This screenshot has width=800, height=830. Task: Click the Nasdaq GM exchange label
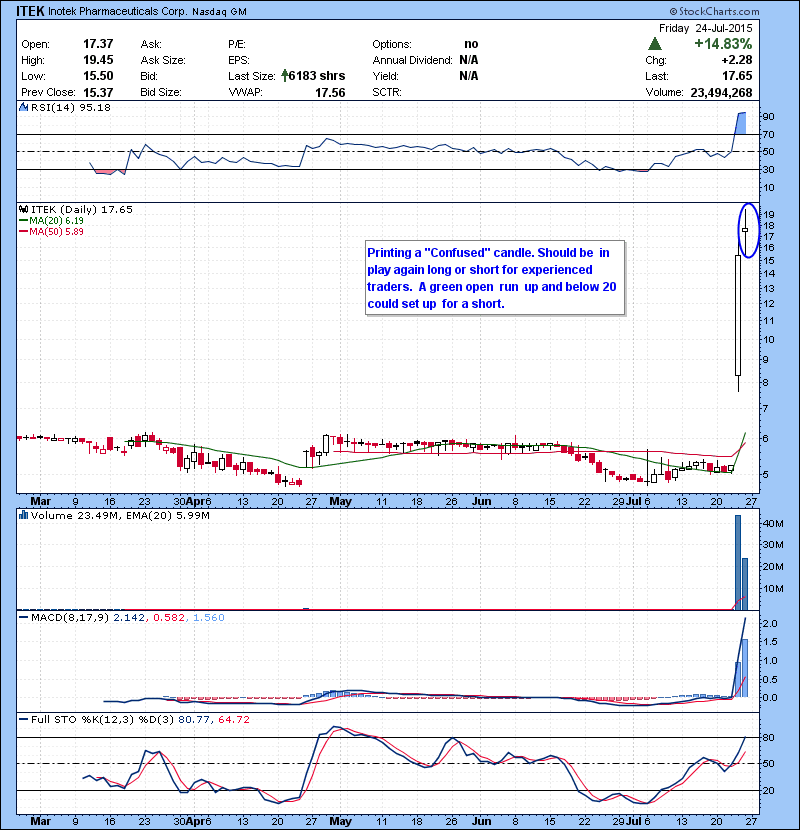click(219, 12)
